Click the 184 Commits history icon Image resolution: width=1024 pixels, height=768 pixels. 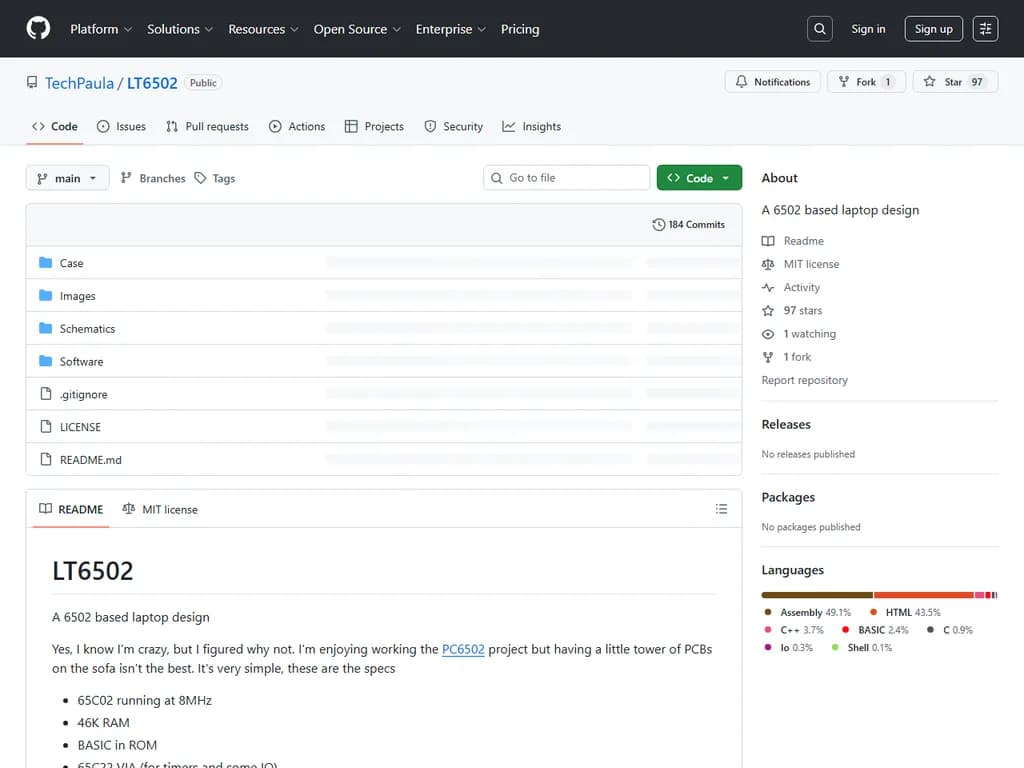(658, 225)
